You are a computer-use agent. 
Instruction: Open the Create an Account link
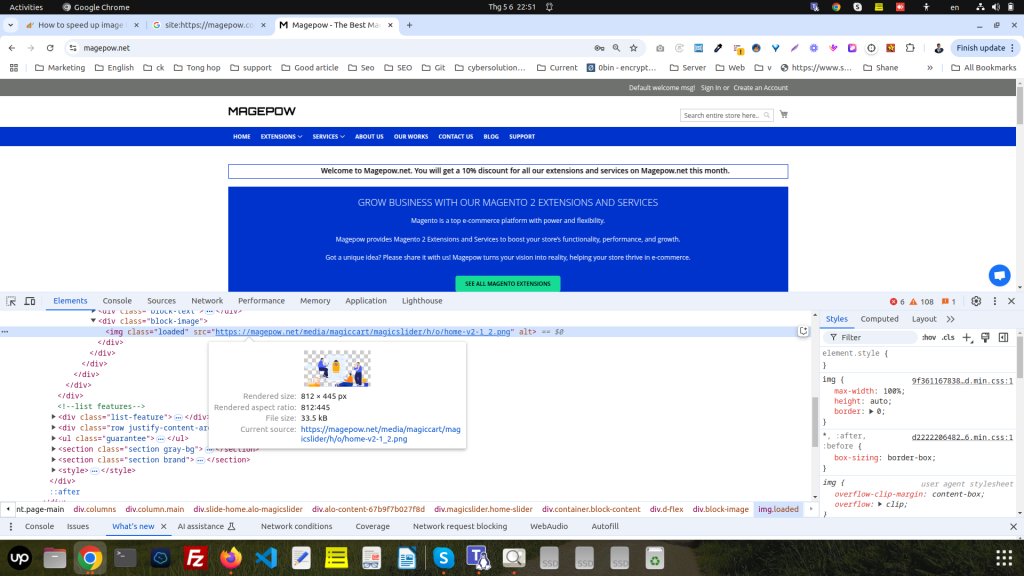[760, 88]
